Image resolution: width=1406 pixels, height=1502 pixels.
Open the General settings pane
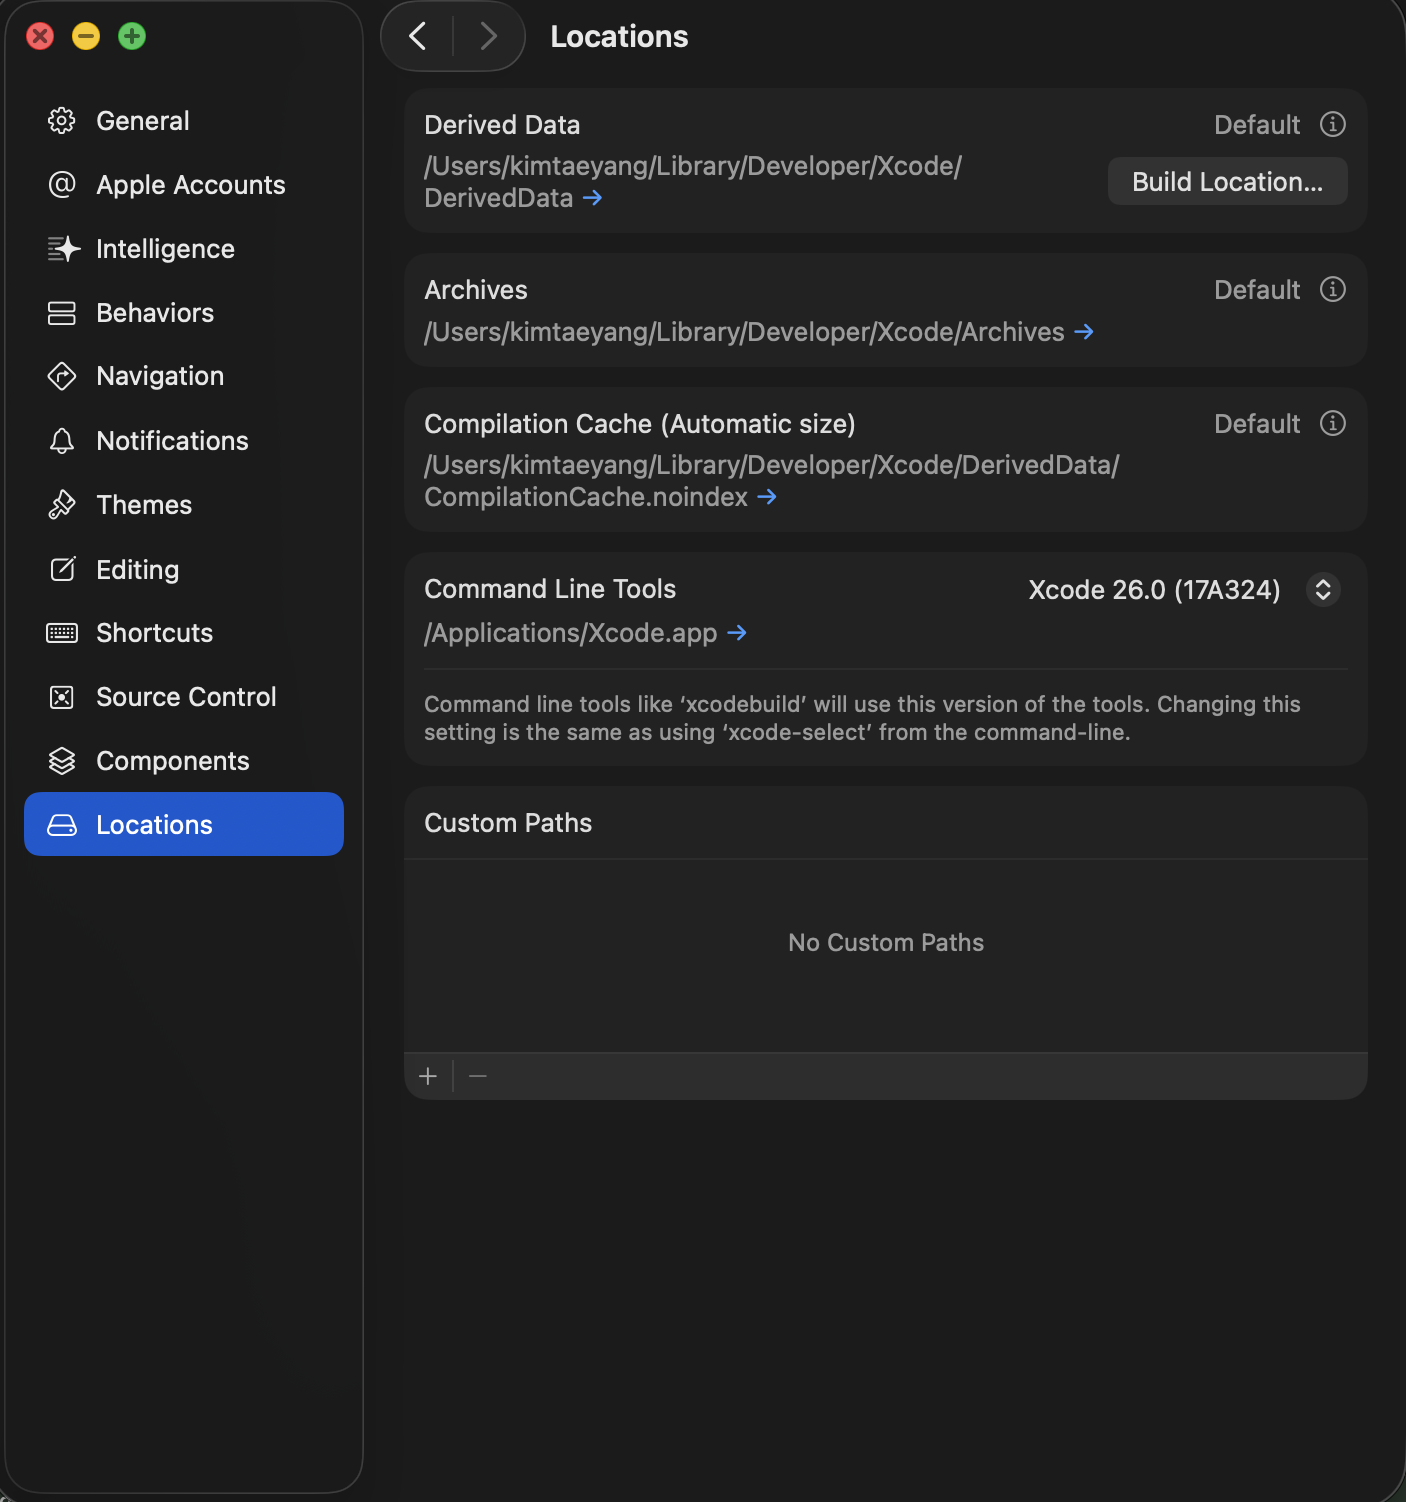tap(184, 121)
